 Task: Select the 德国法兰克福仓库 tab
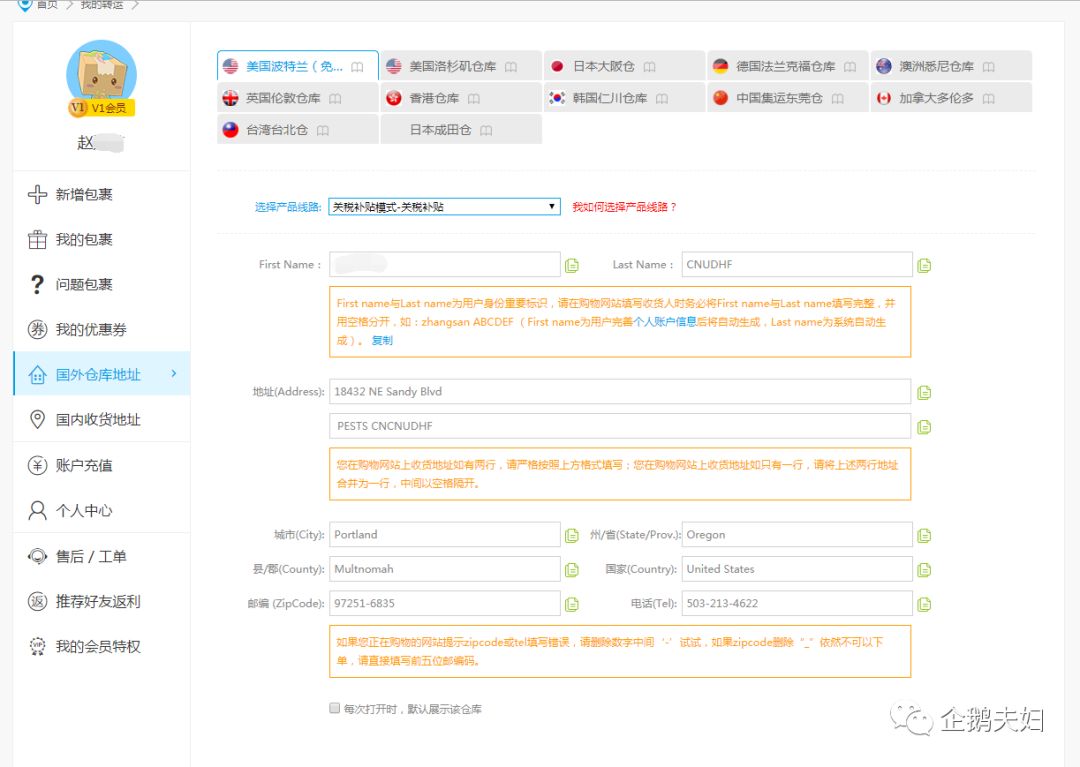785,67
